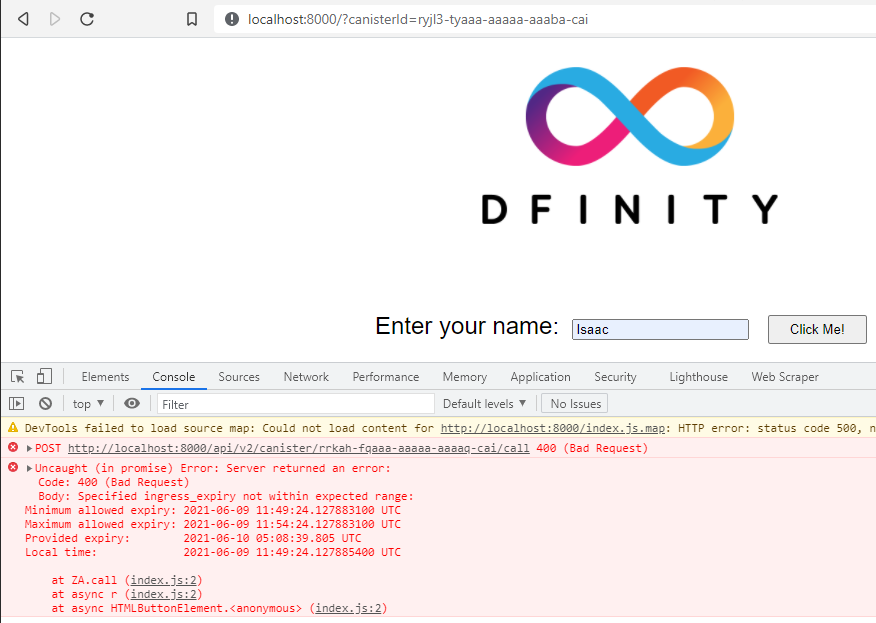Click the red error icon beside Uncaught
Screen dimensions: 876x623
[x=13, y=467]
